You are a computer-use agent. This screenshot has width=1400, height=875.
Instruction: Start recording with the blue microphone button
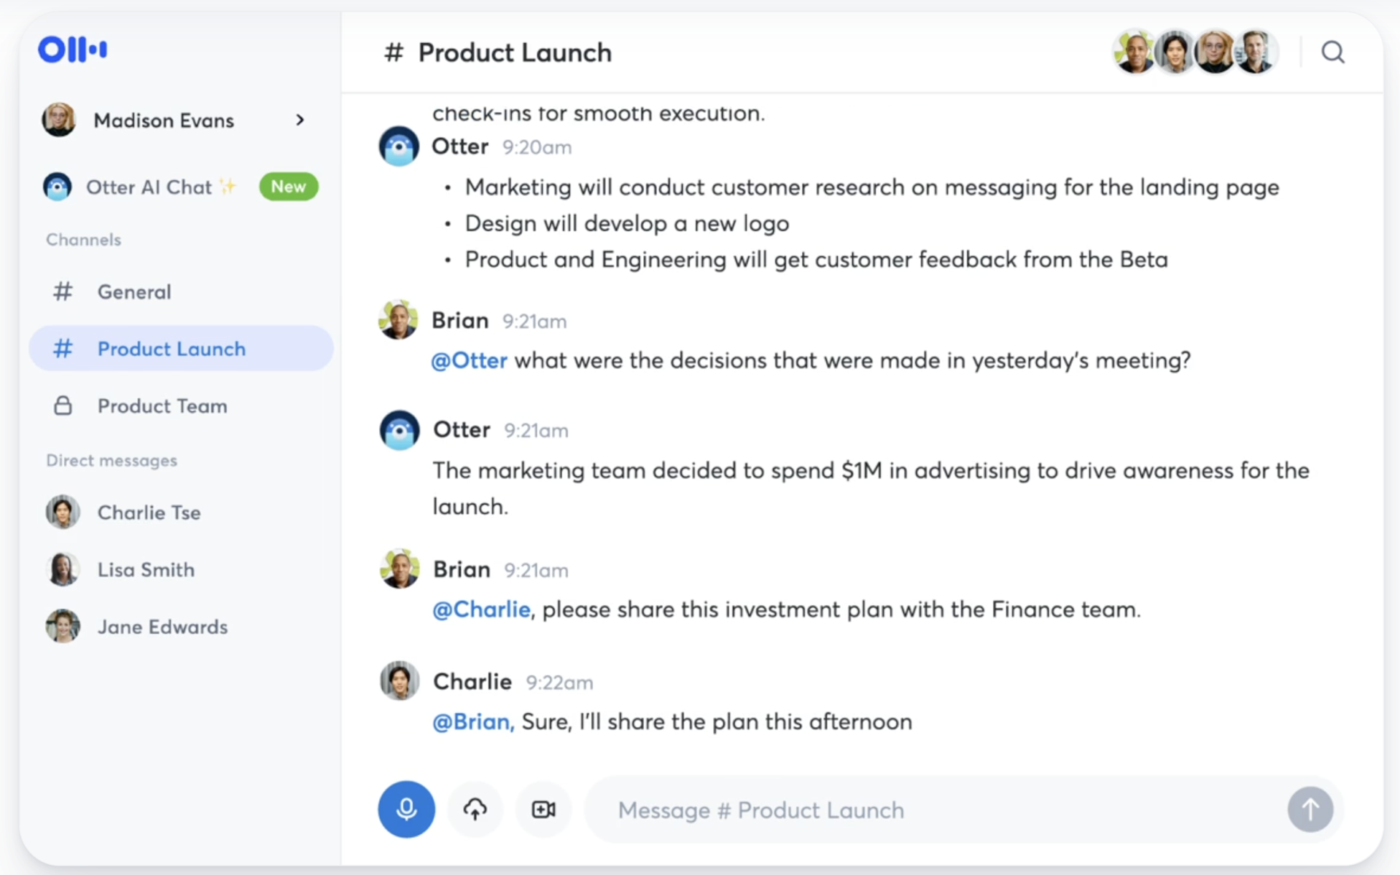pyautogui.click(x=406, y=809)
